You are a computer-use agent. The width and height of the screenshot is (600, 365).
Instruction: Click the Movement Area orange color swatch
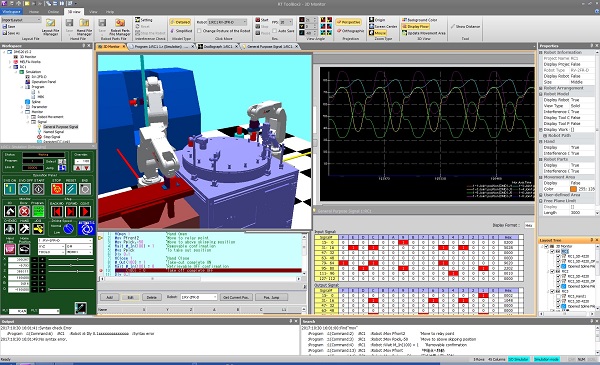573,189
